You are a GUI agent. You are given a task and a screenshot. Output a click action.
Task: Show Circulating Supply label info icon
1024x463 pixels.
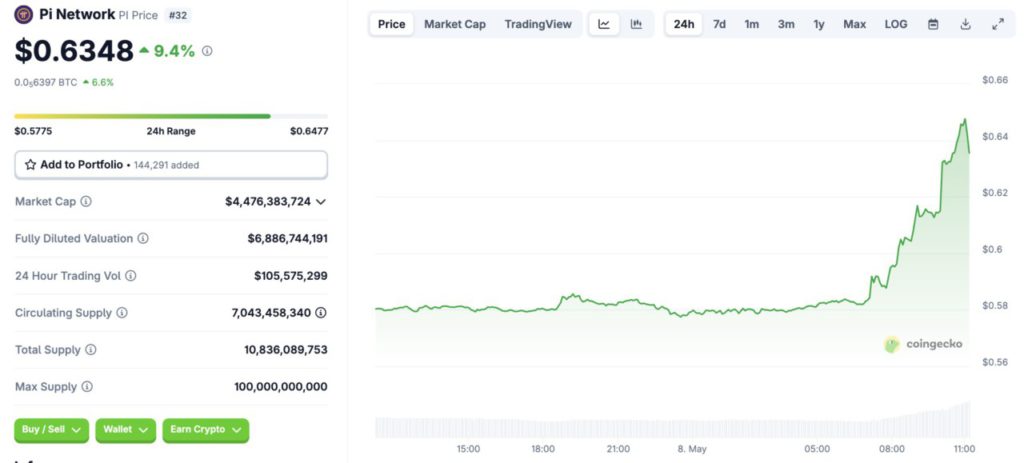(122, 313)
